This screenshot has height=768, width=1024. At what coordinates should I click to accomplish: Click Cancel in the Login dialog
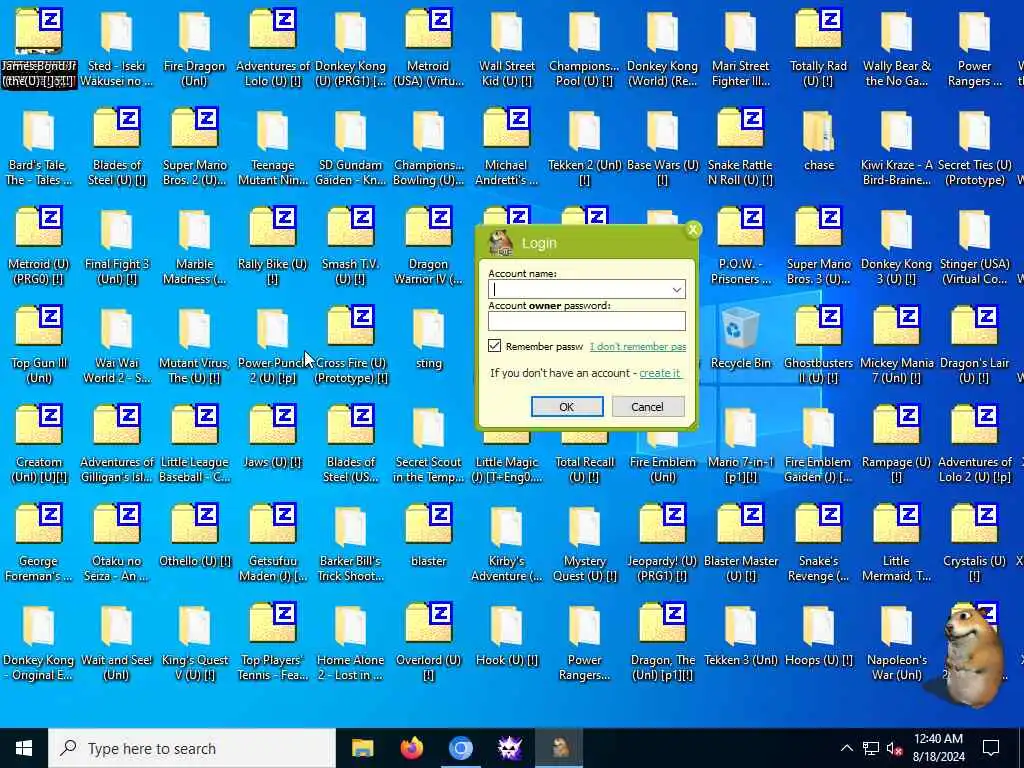coord(647,407)
